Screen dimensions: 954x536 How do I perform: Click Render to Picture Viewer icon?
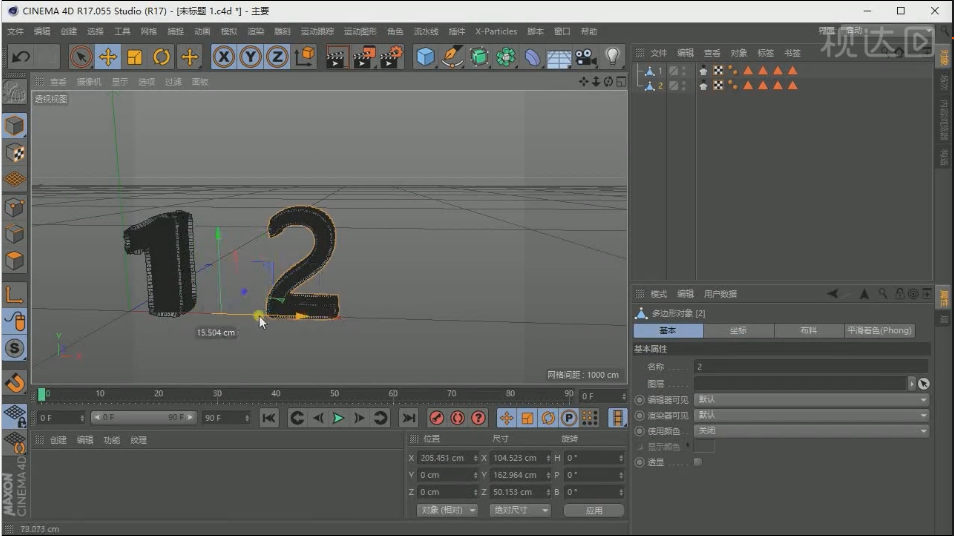(363, 57)
